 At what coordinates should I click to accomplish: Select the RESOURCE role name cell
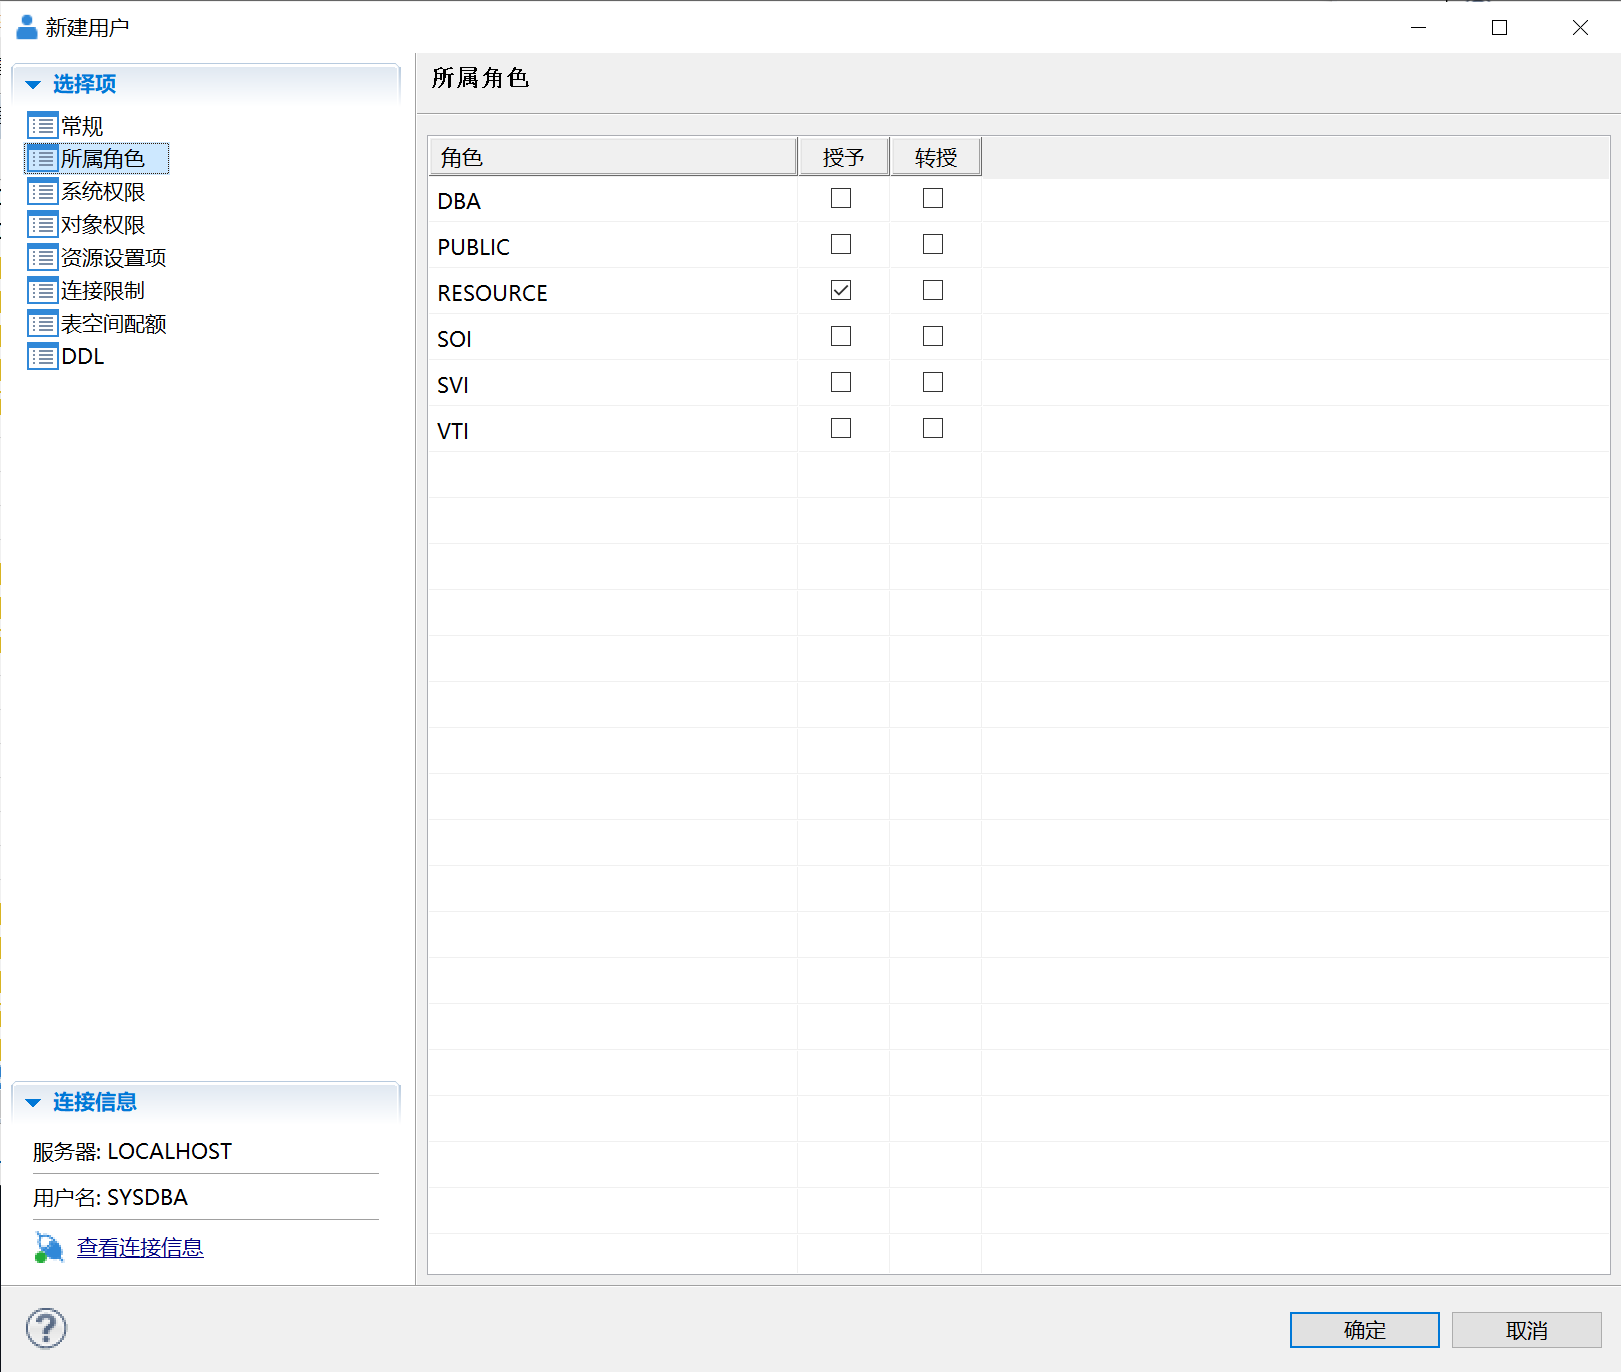pos(613,293)
